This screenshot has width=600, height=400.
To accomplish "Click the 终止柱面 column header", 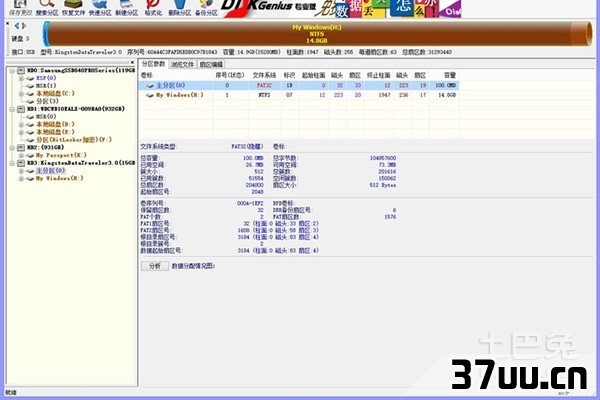I will coord(378,75).
